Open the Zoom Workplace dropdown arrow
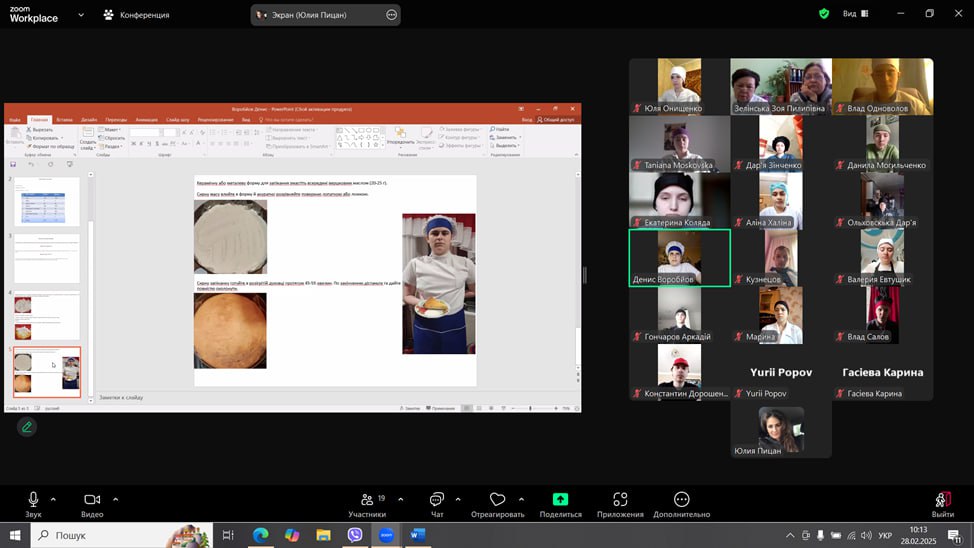Screen dimensions: 974x548 (x=80, y=15)
